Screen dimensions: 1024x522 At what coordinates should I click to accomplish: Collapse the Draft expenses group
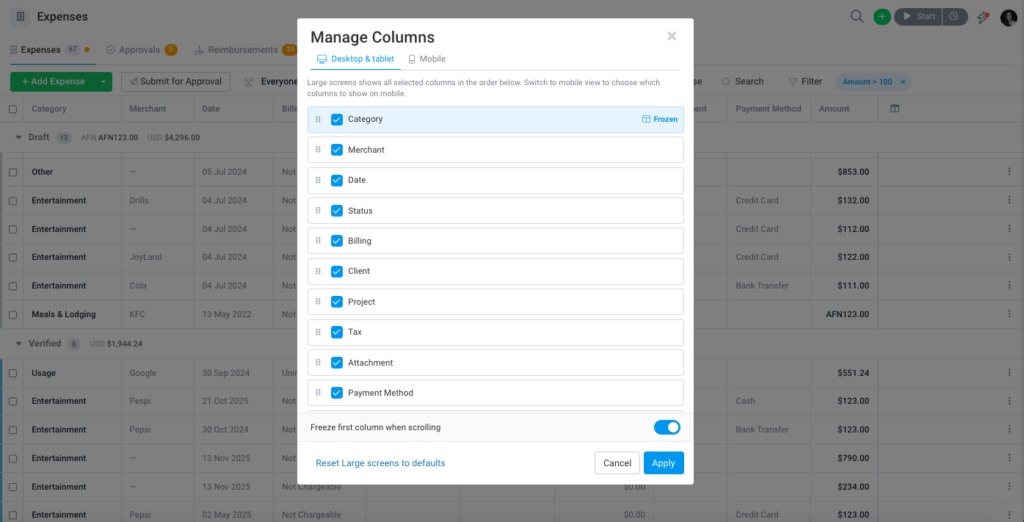(18, 137)
